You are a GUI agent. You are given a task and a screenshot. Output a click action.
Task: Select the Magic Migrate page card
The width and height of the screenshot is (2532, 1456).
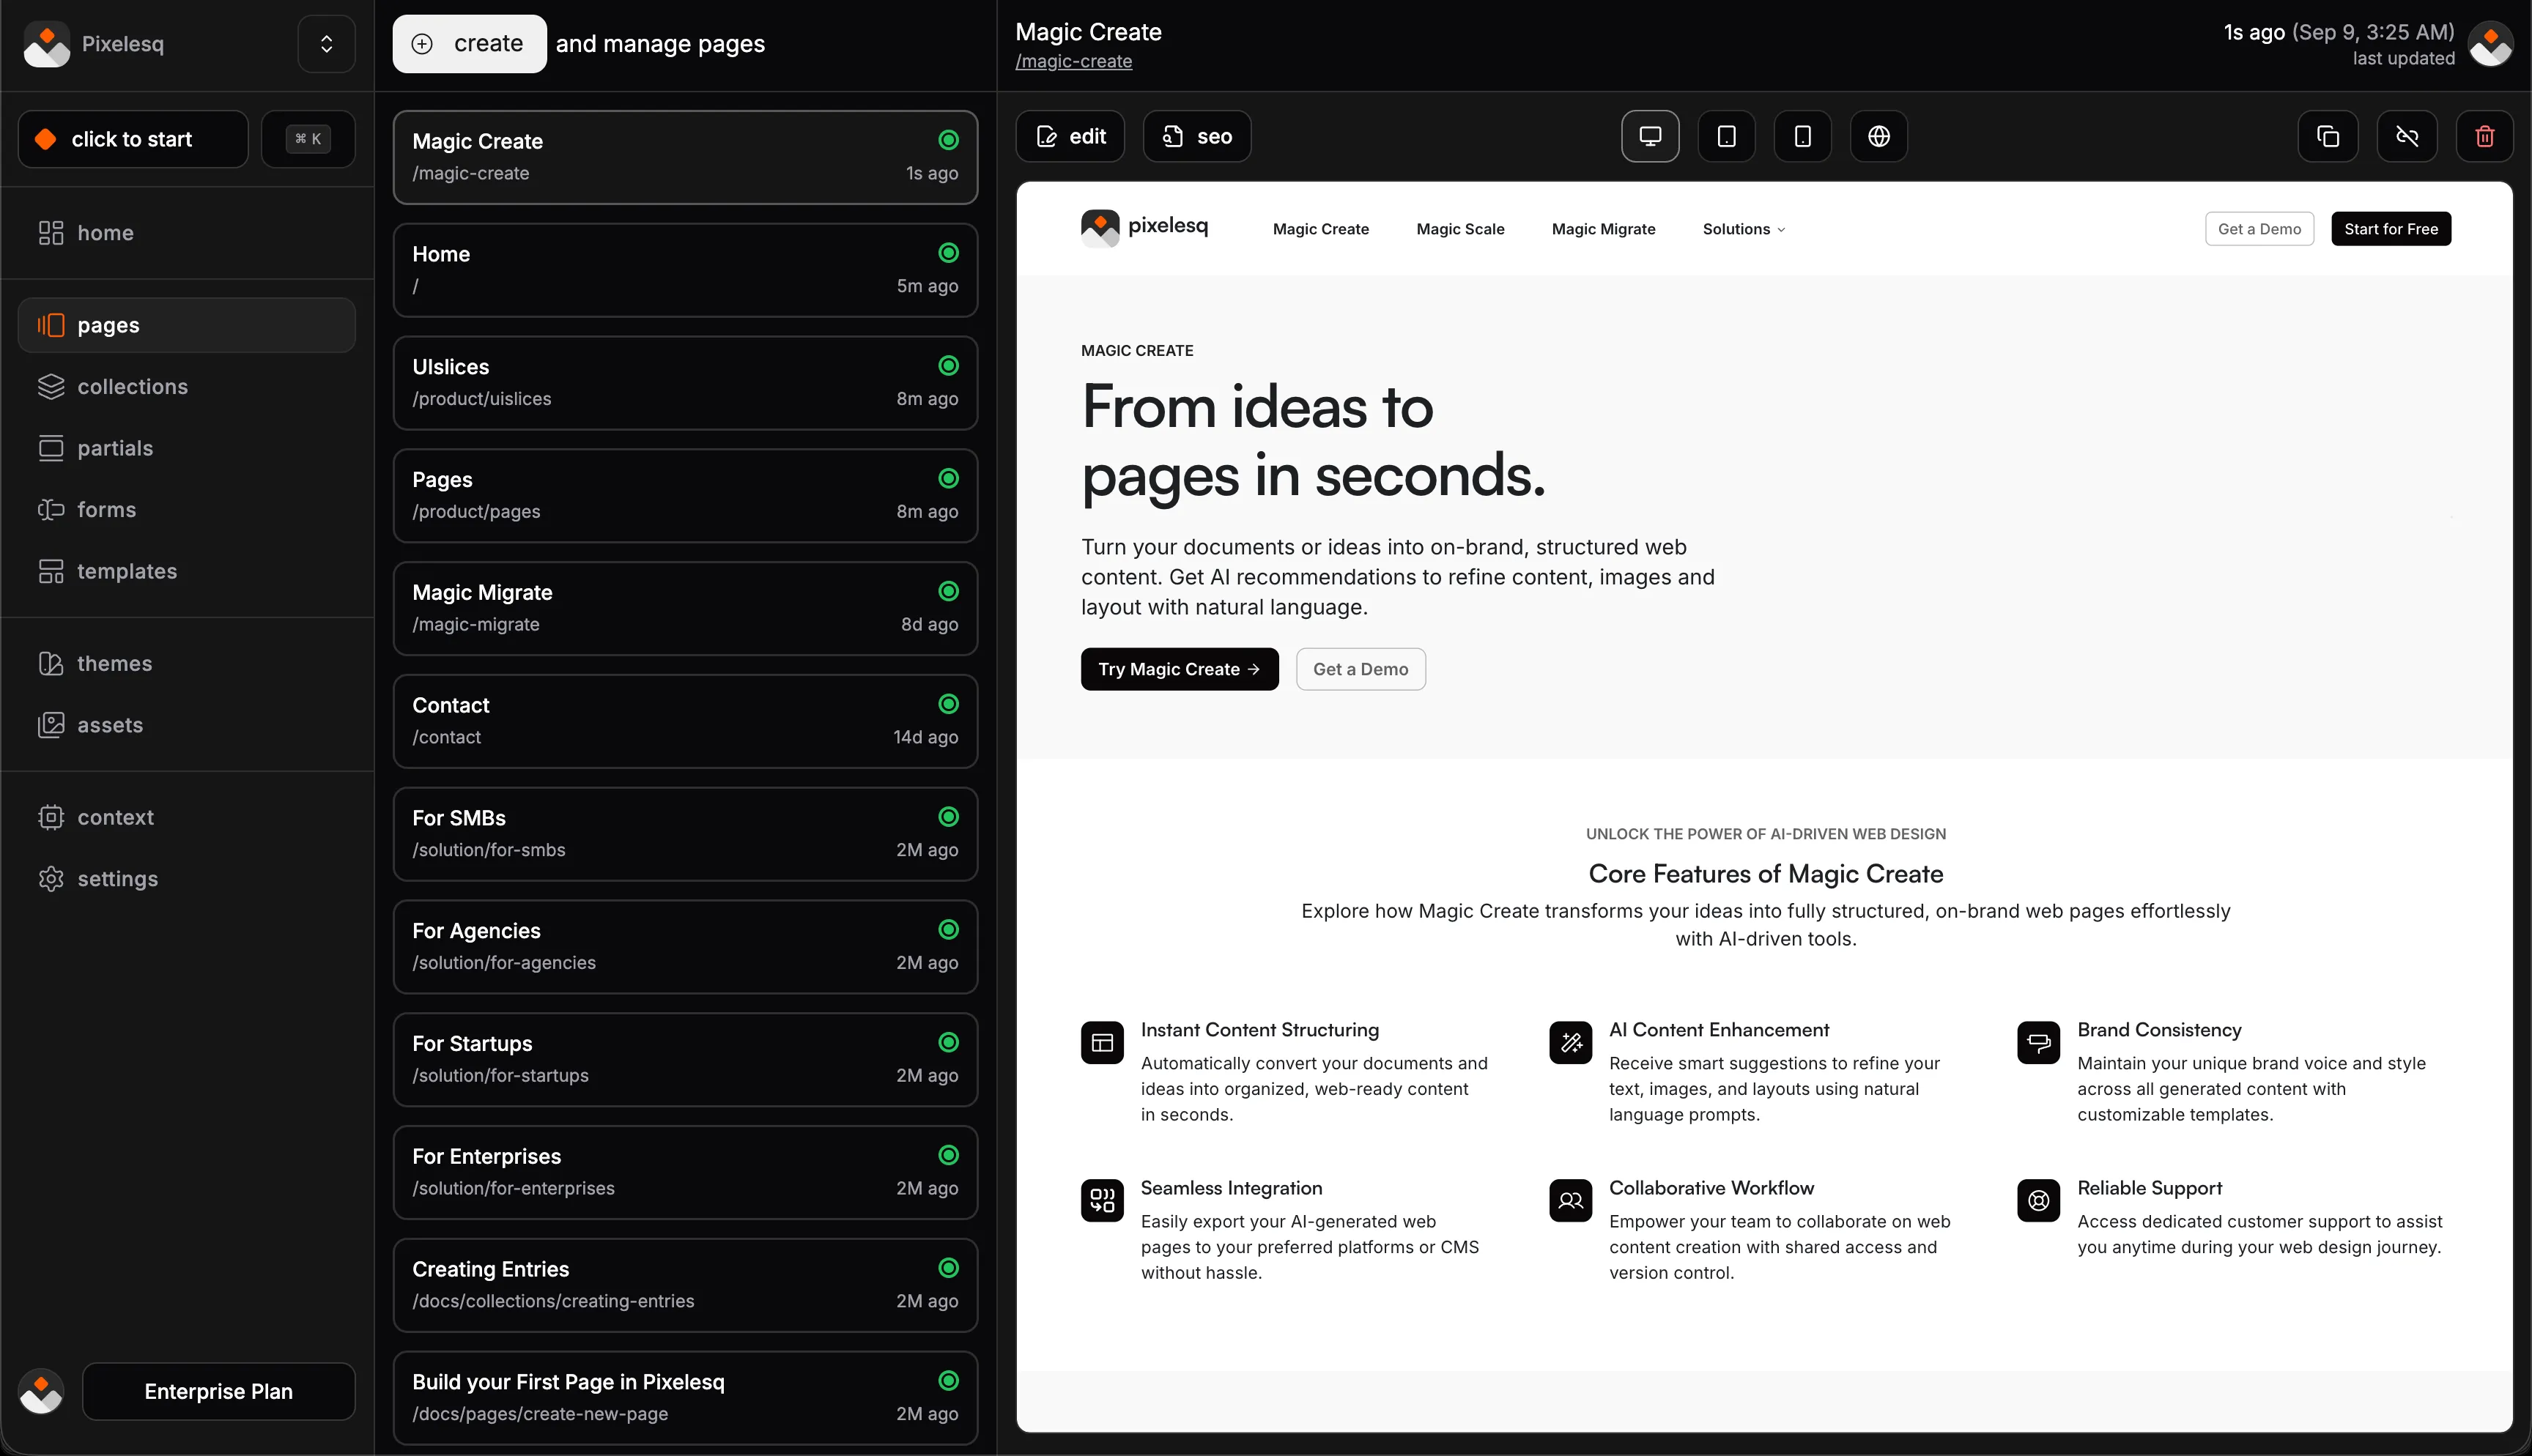(x=685, y=608)
